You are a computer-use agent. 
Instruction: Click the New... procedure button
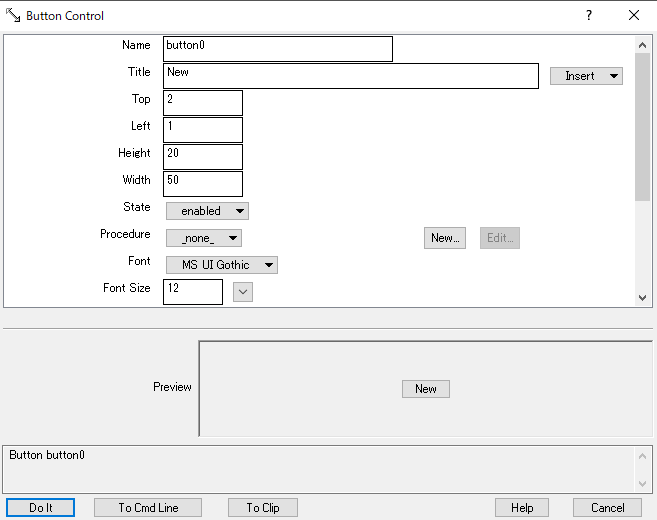(445, 238)
